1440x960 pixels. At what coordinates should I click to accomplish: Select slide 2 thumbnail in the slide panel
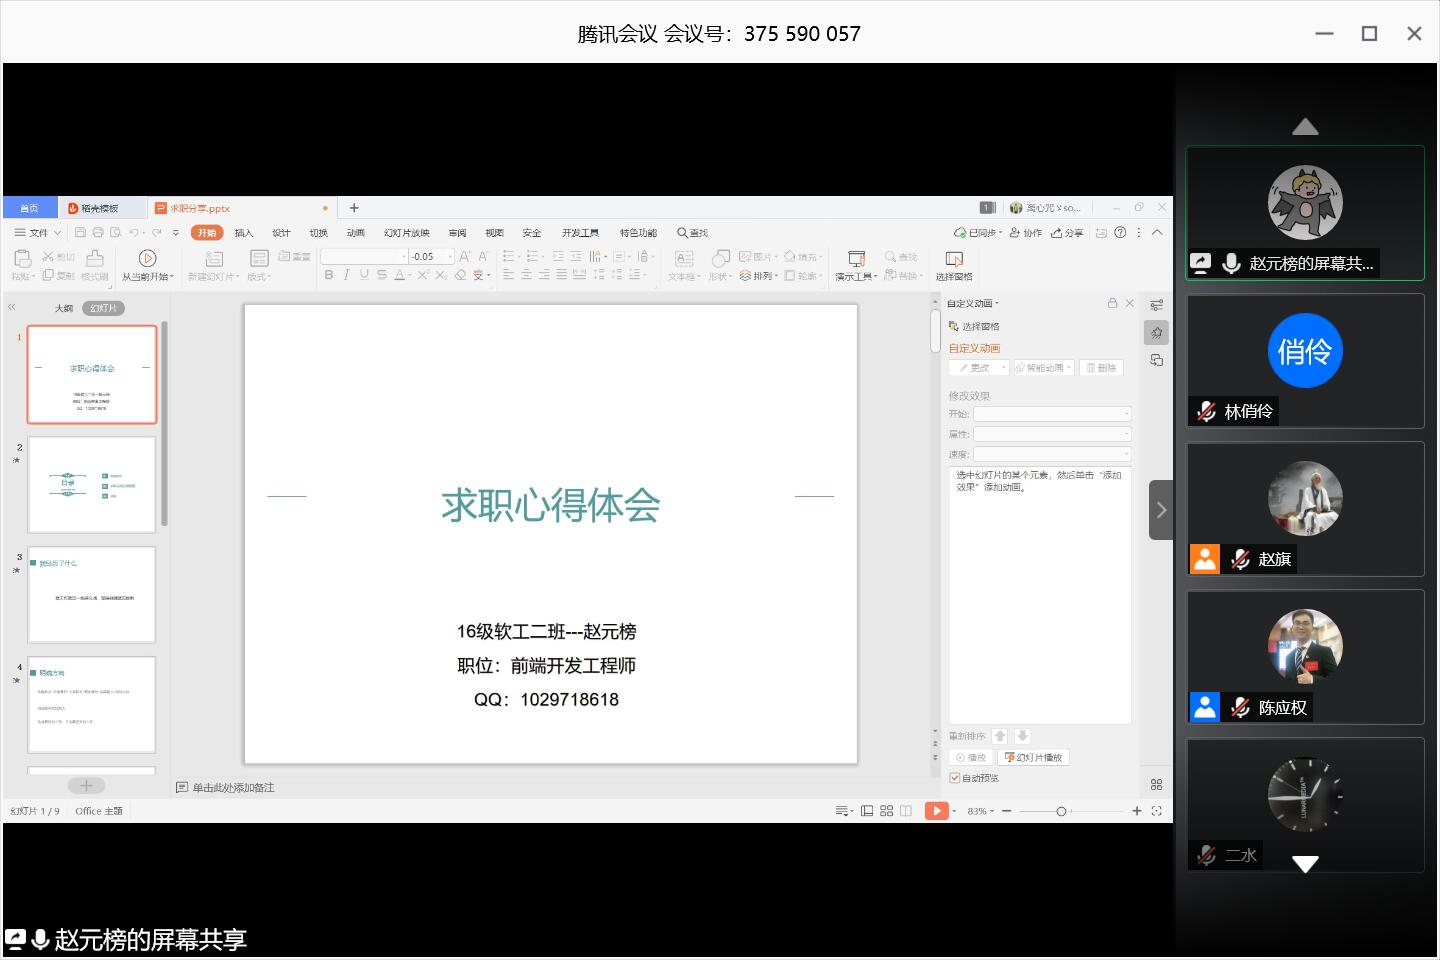[92, 485]
